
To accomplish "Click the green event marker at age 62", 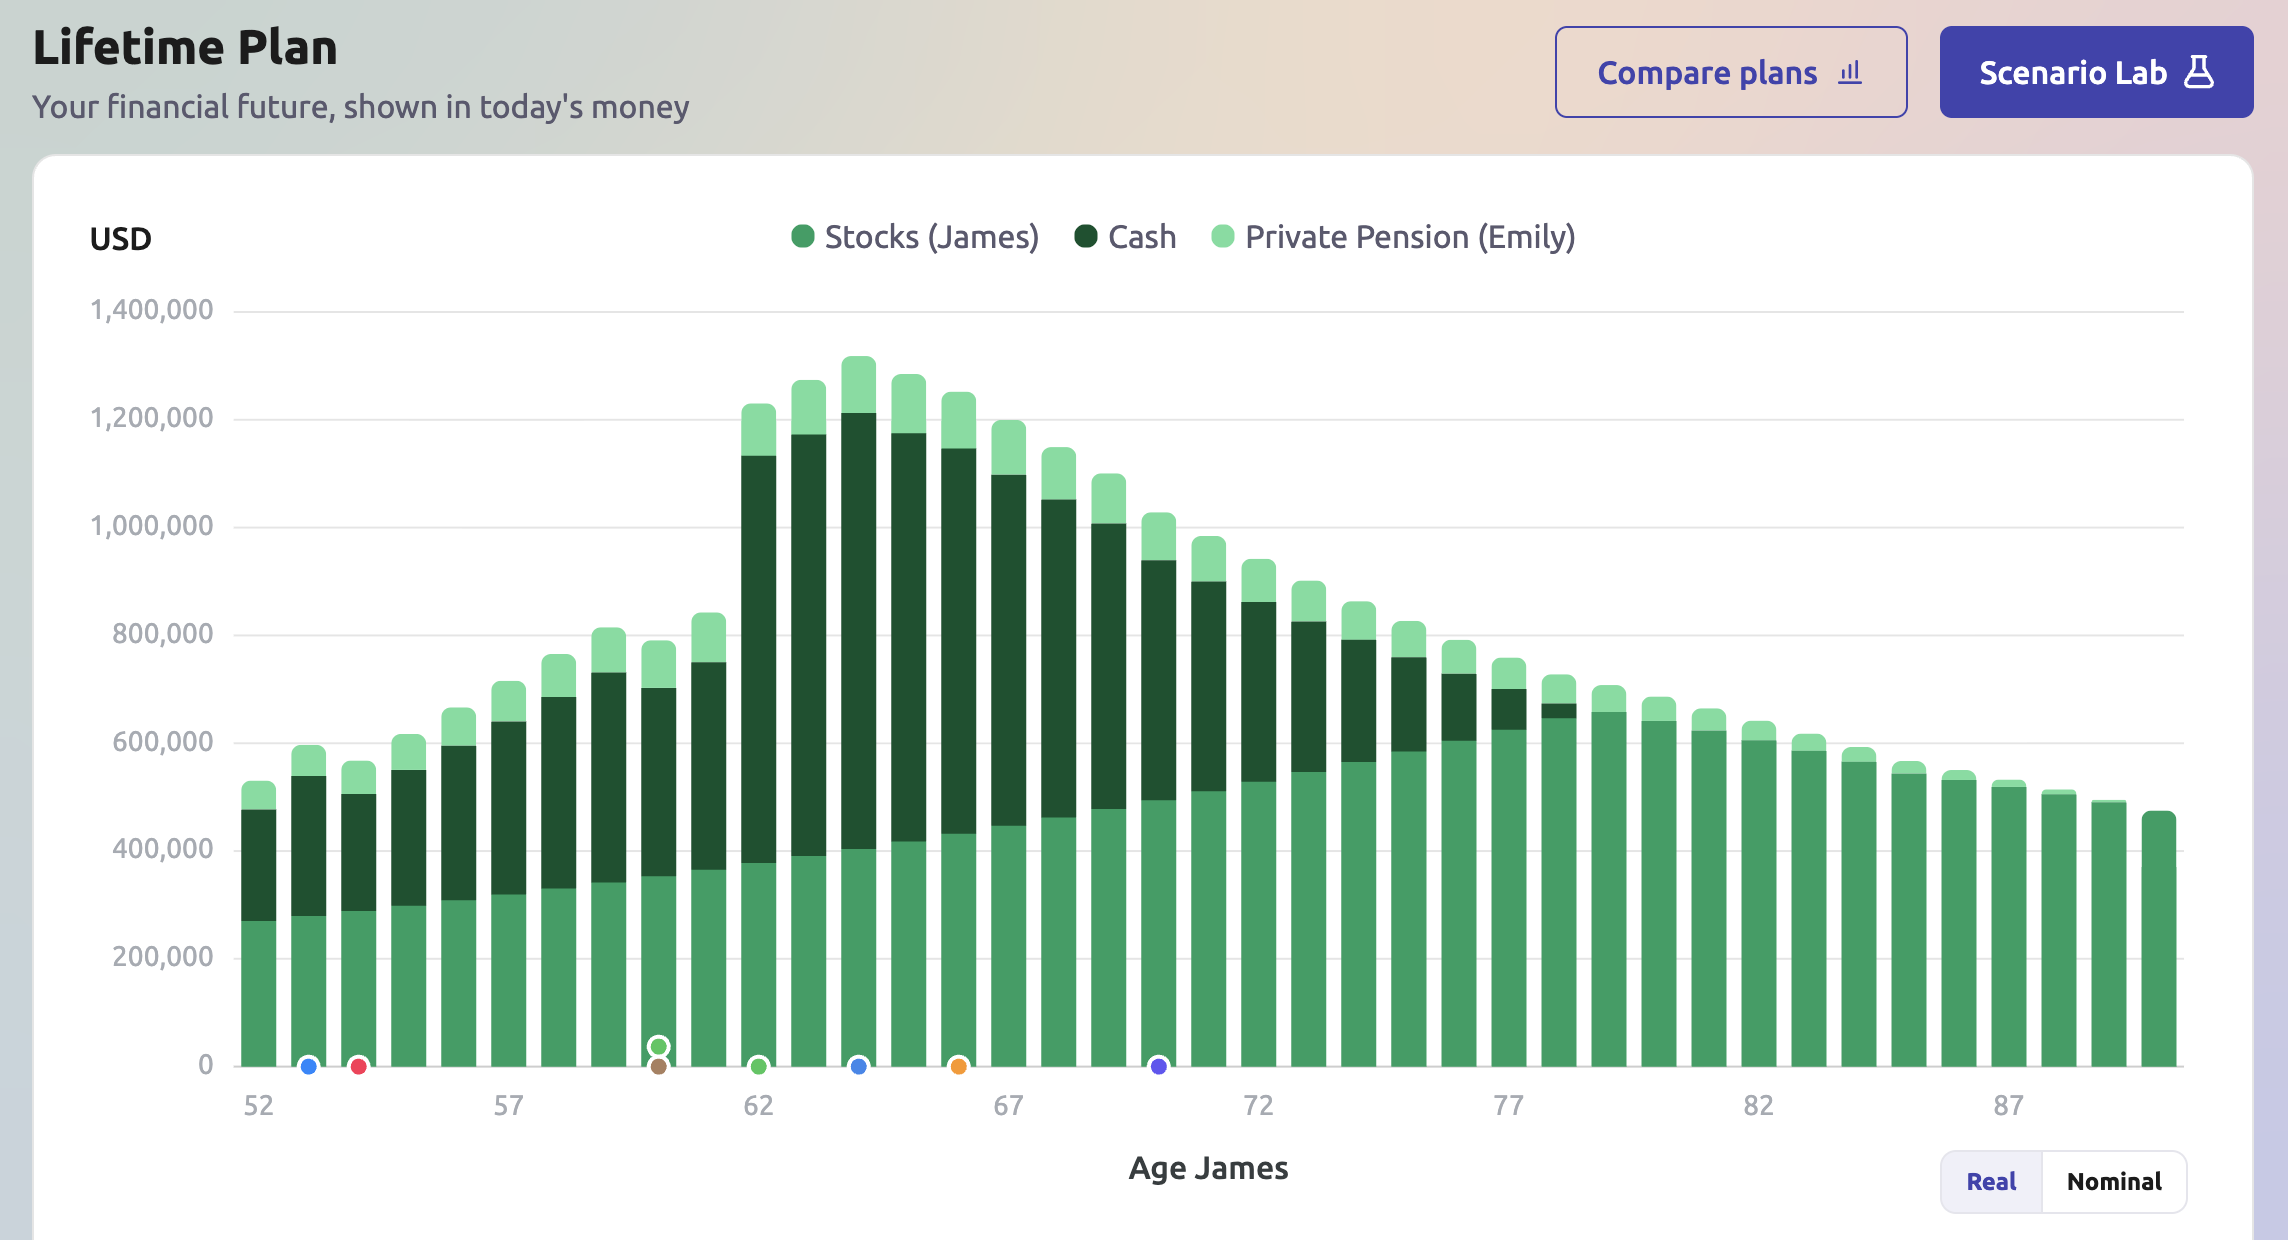I will 759,1066.
